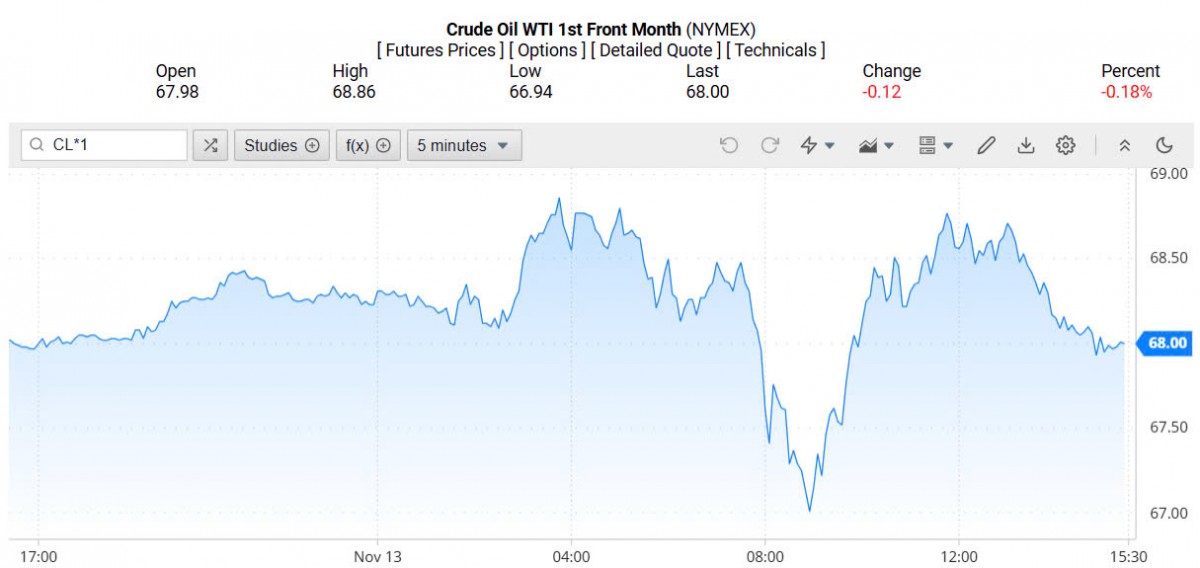This screenshot has height=568, width=1200.
Task: Open the drawing pencil tool
Action: [986, 145]
